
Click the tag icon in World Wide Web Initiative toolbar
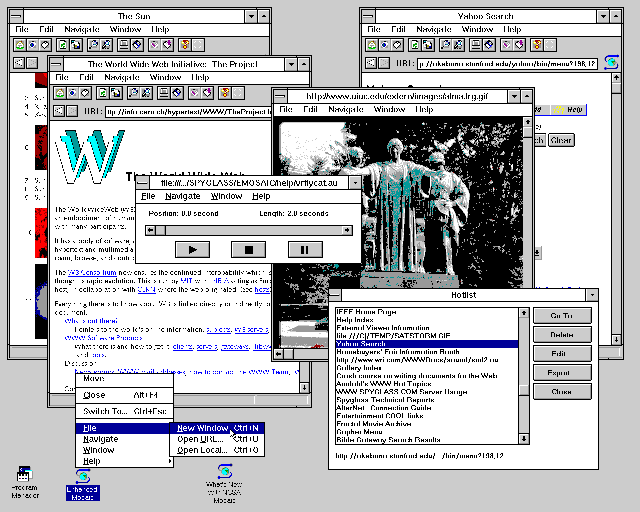click(85, 93)
